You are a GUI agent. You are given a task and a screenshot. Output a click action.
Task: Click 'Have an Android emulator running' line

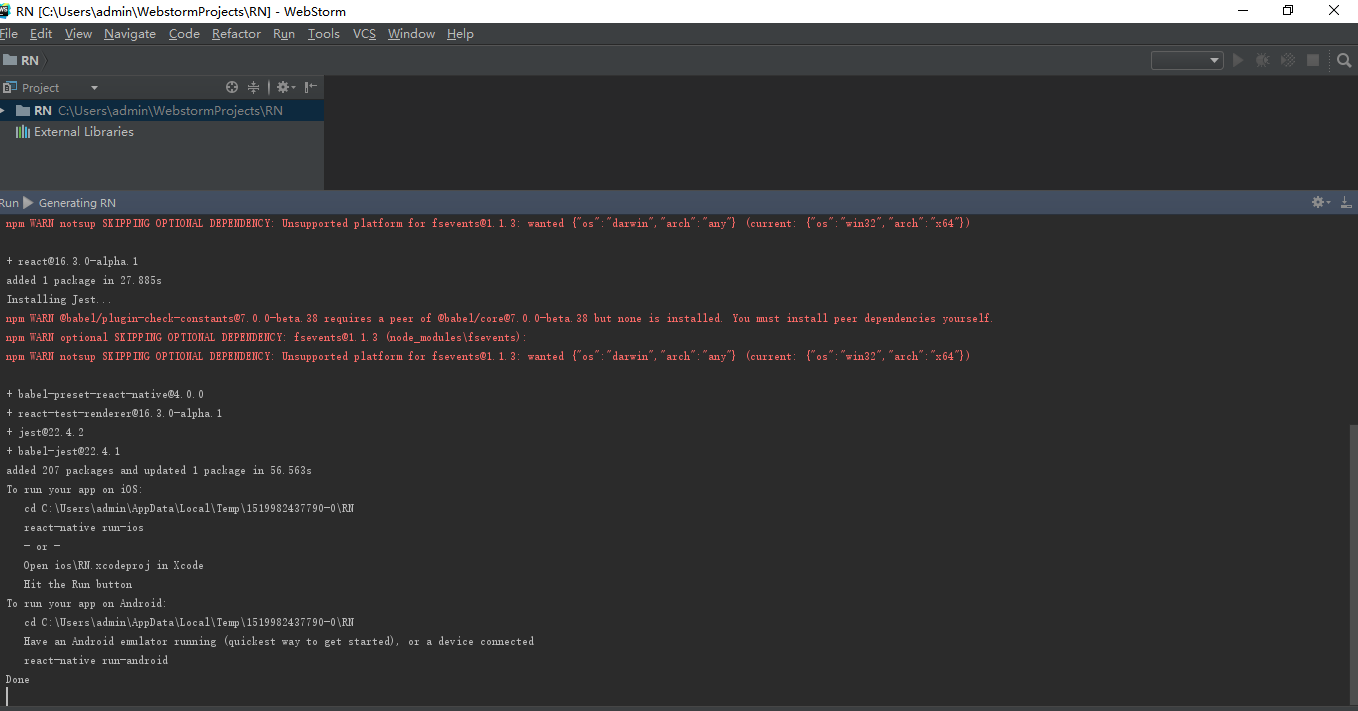pos(279,641)
